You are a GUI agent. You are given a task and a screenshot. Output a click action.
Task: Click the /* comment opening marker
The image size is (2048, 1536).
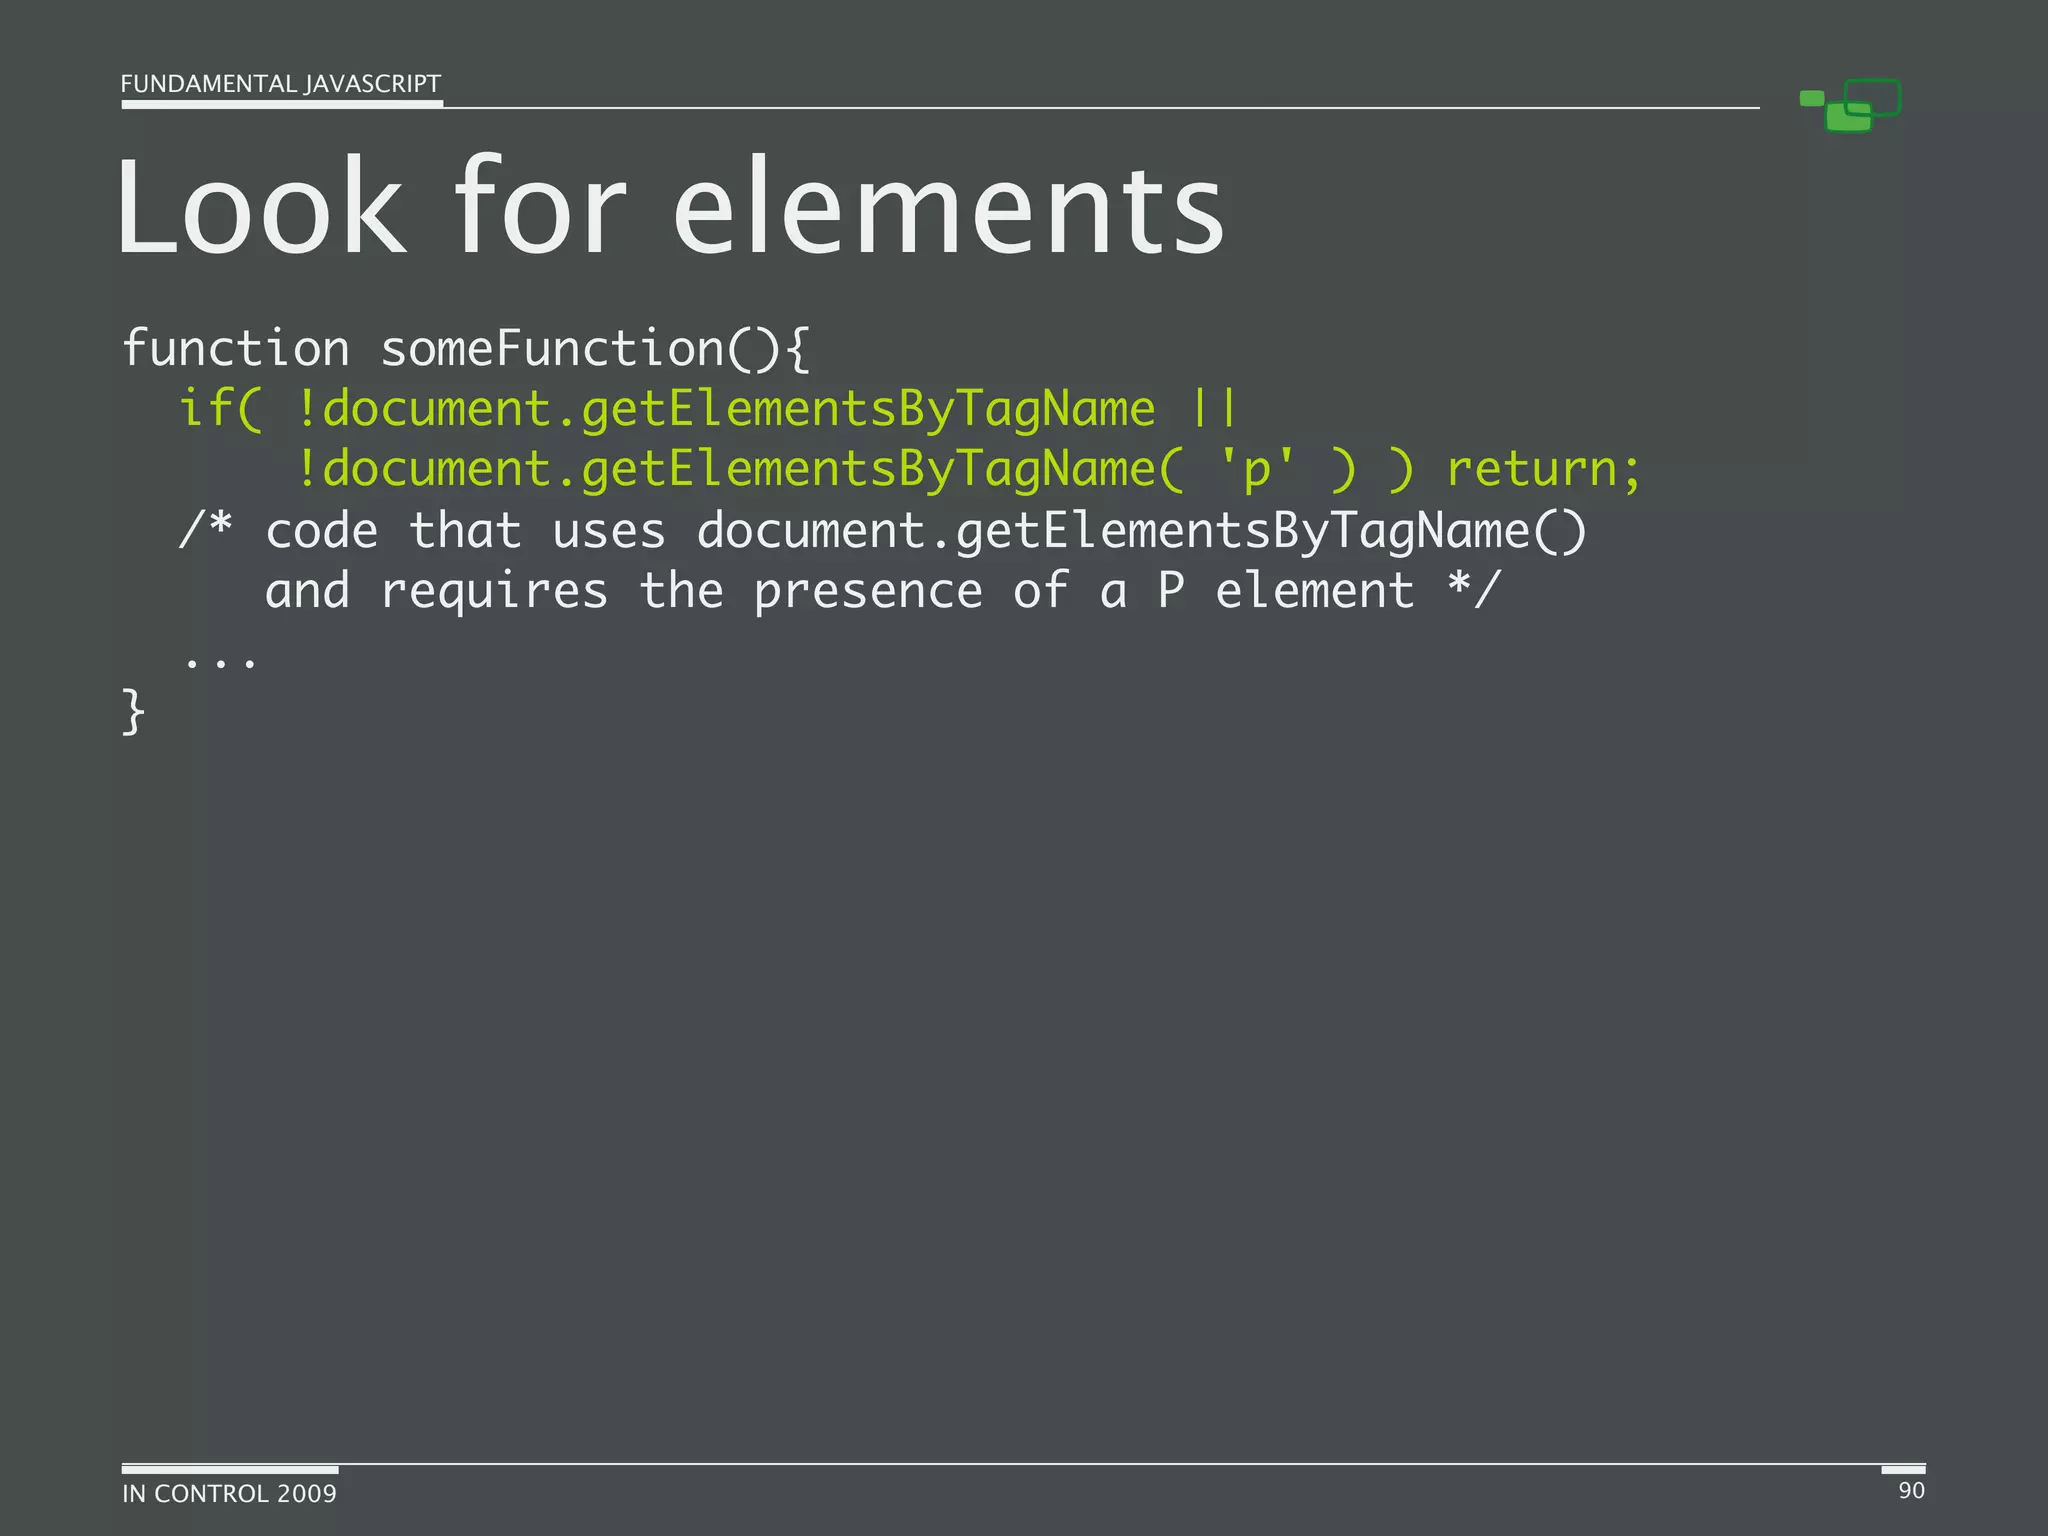point(206,530)
